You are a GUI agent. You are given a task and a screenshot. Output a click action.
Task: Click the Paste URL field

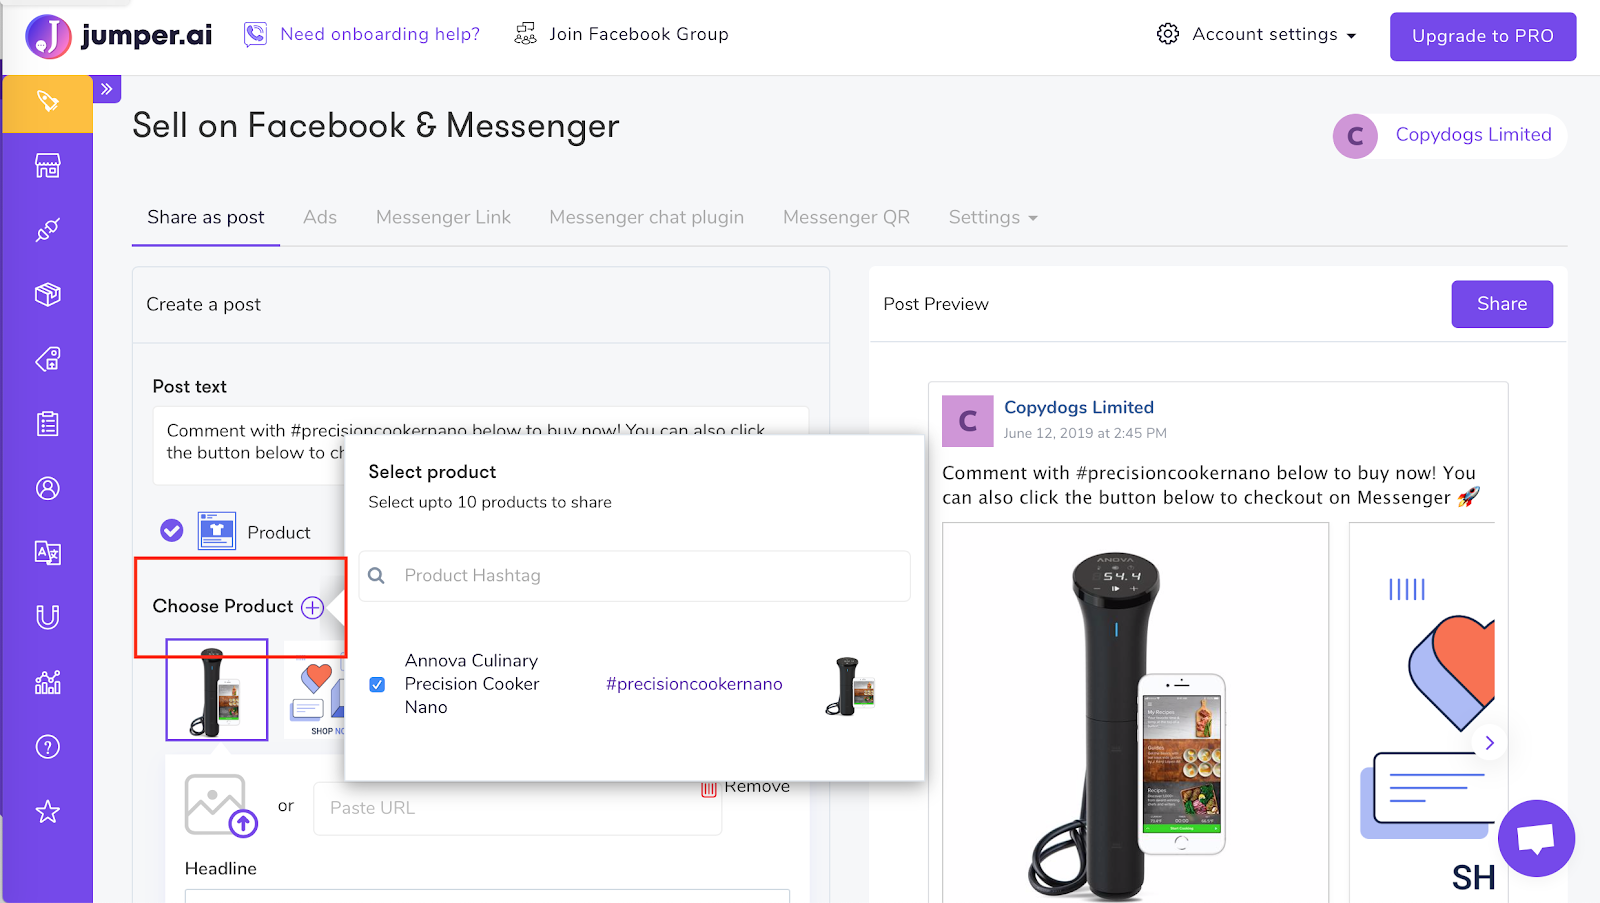(x=518, y=808)
